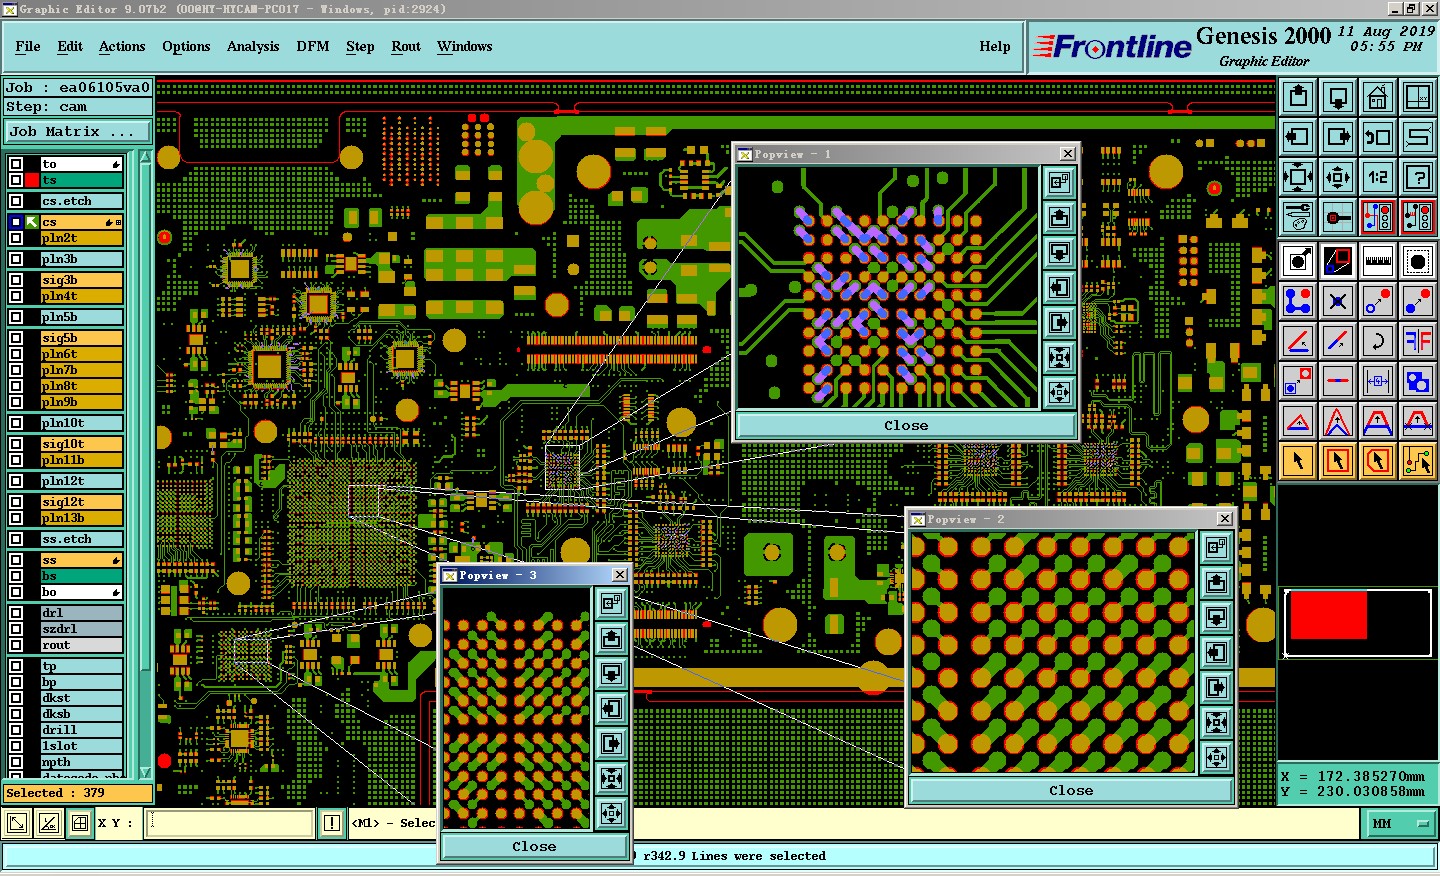Toggle checkbox for layer sig10t
The width and height of the screenshot is (1440, 876).
[16, 444]
